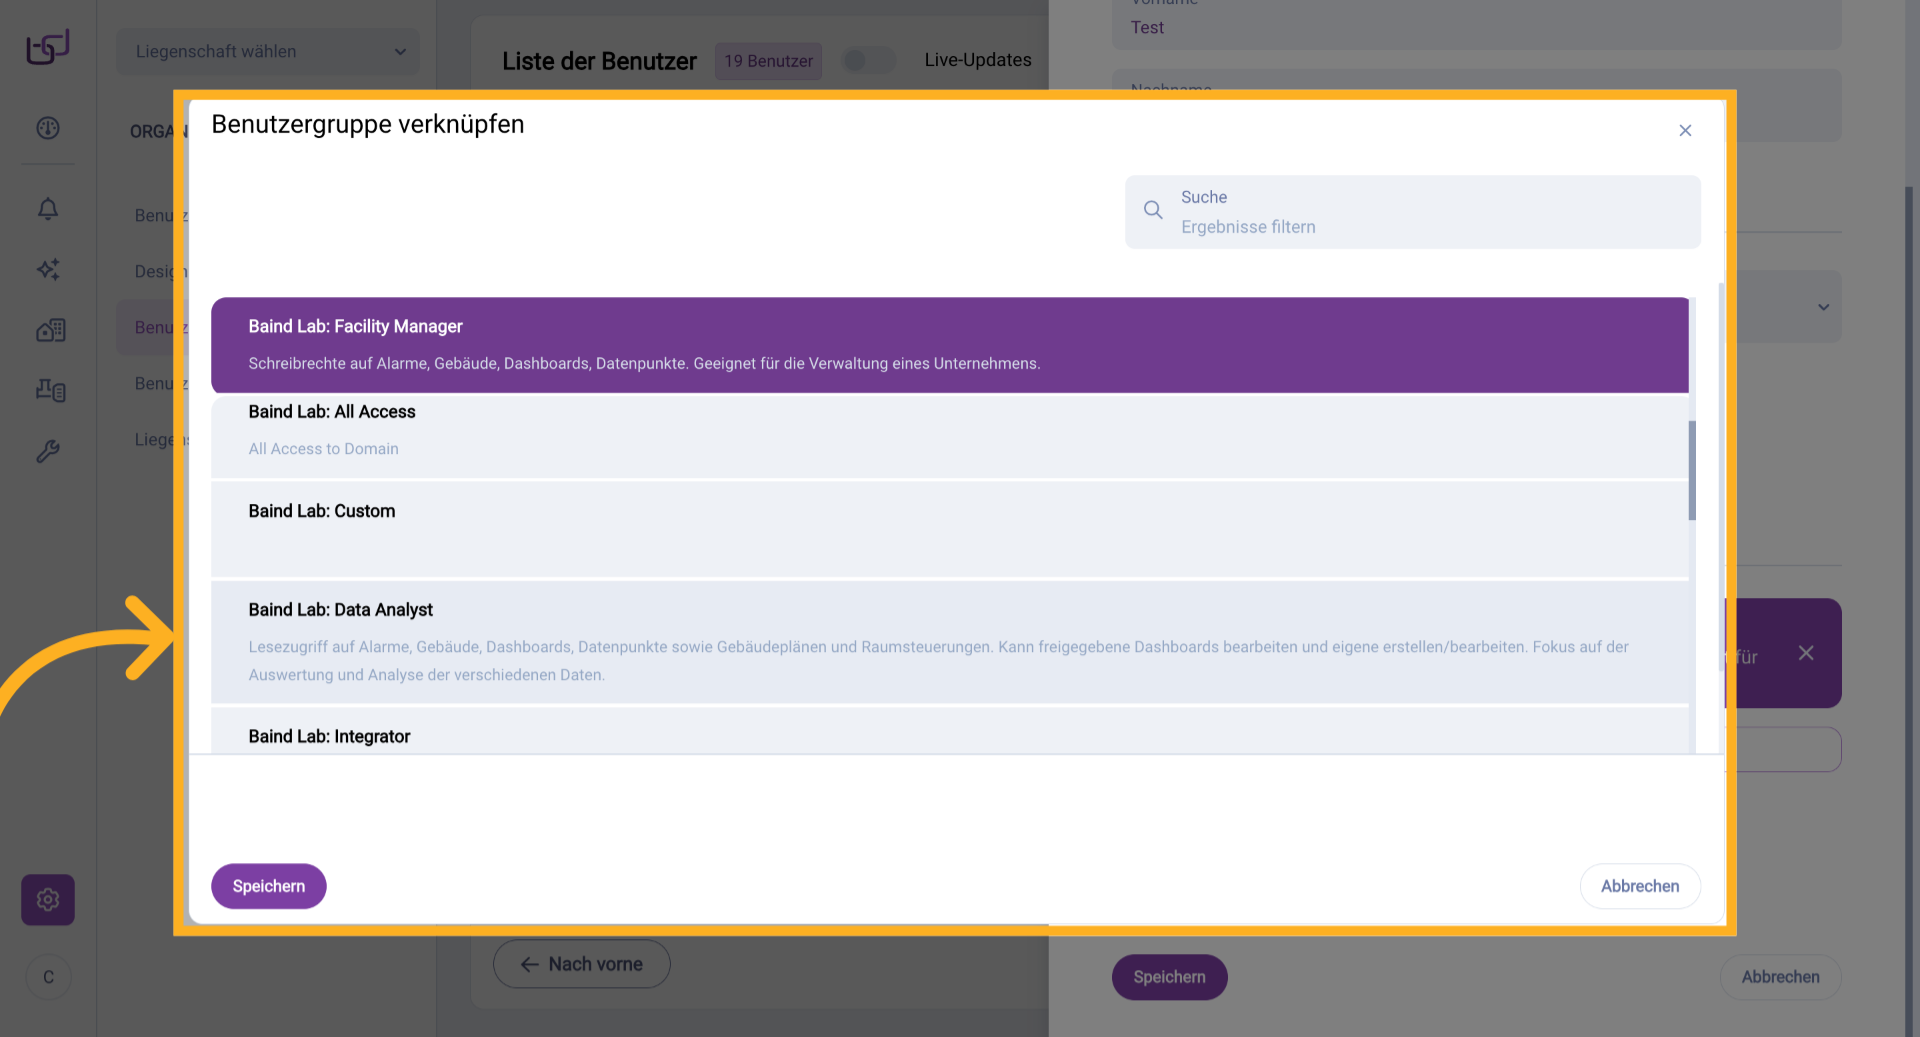Open the dashboard gauge icon

(48, 128)
